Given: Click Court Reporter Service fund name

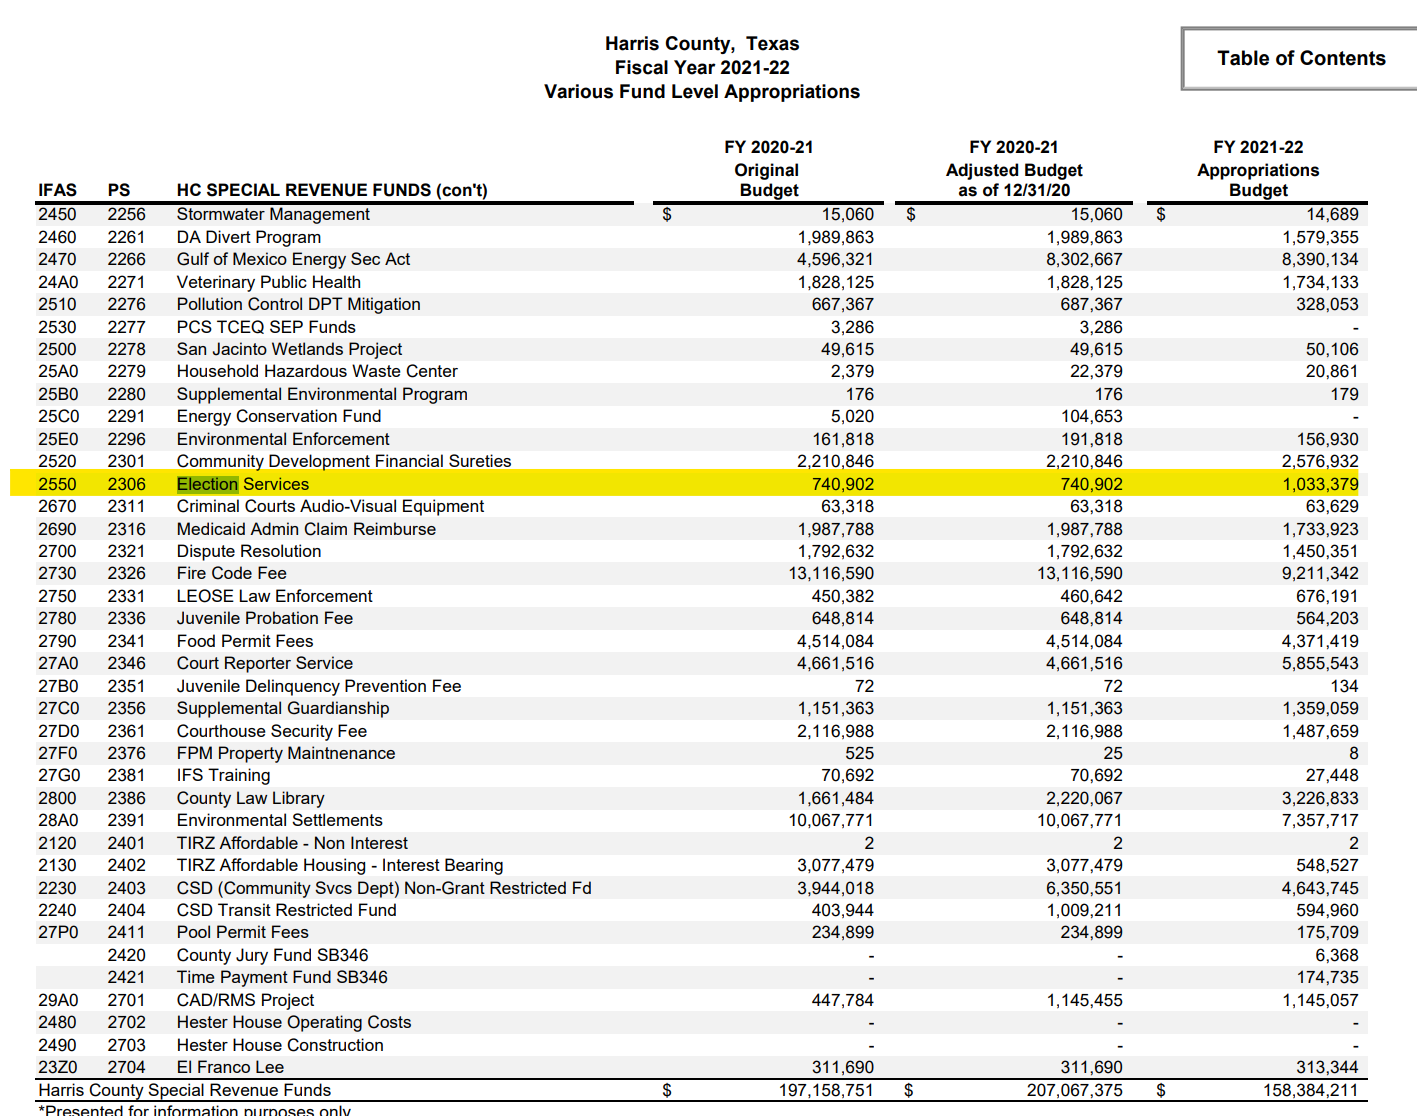Looking at the screenshot, I should (265, 663).
